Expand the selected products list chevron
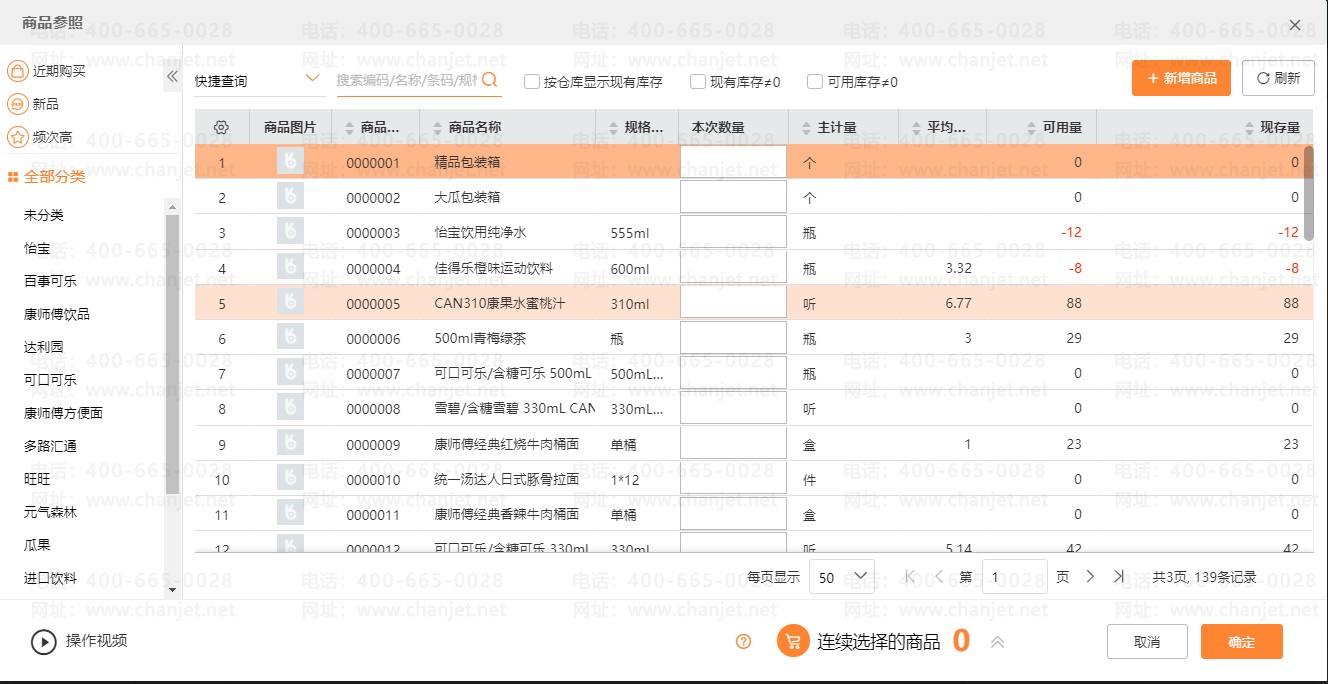The image size is (1328, 684). point(997,642)
